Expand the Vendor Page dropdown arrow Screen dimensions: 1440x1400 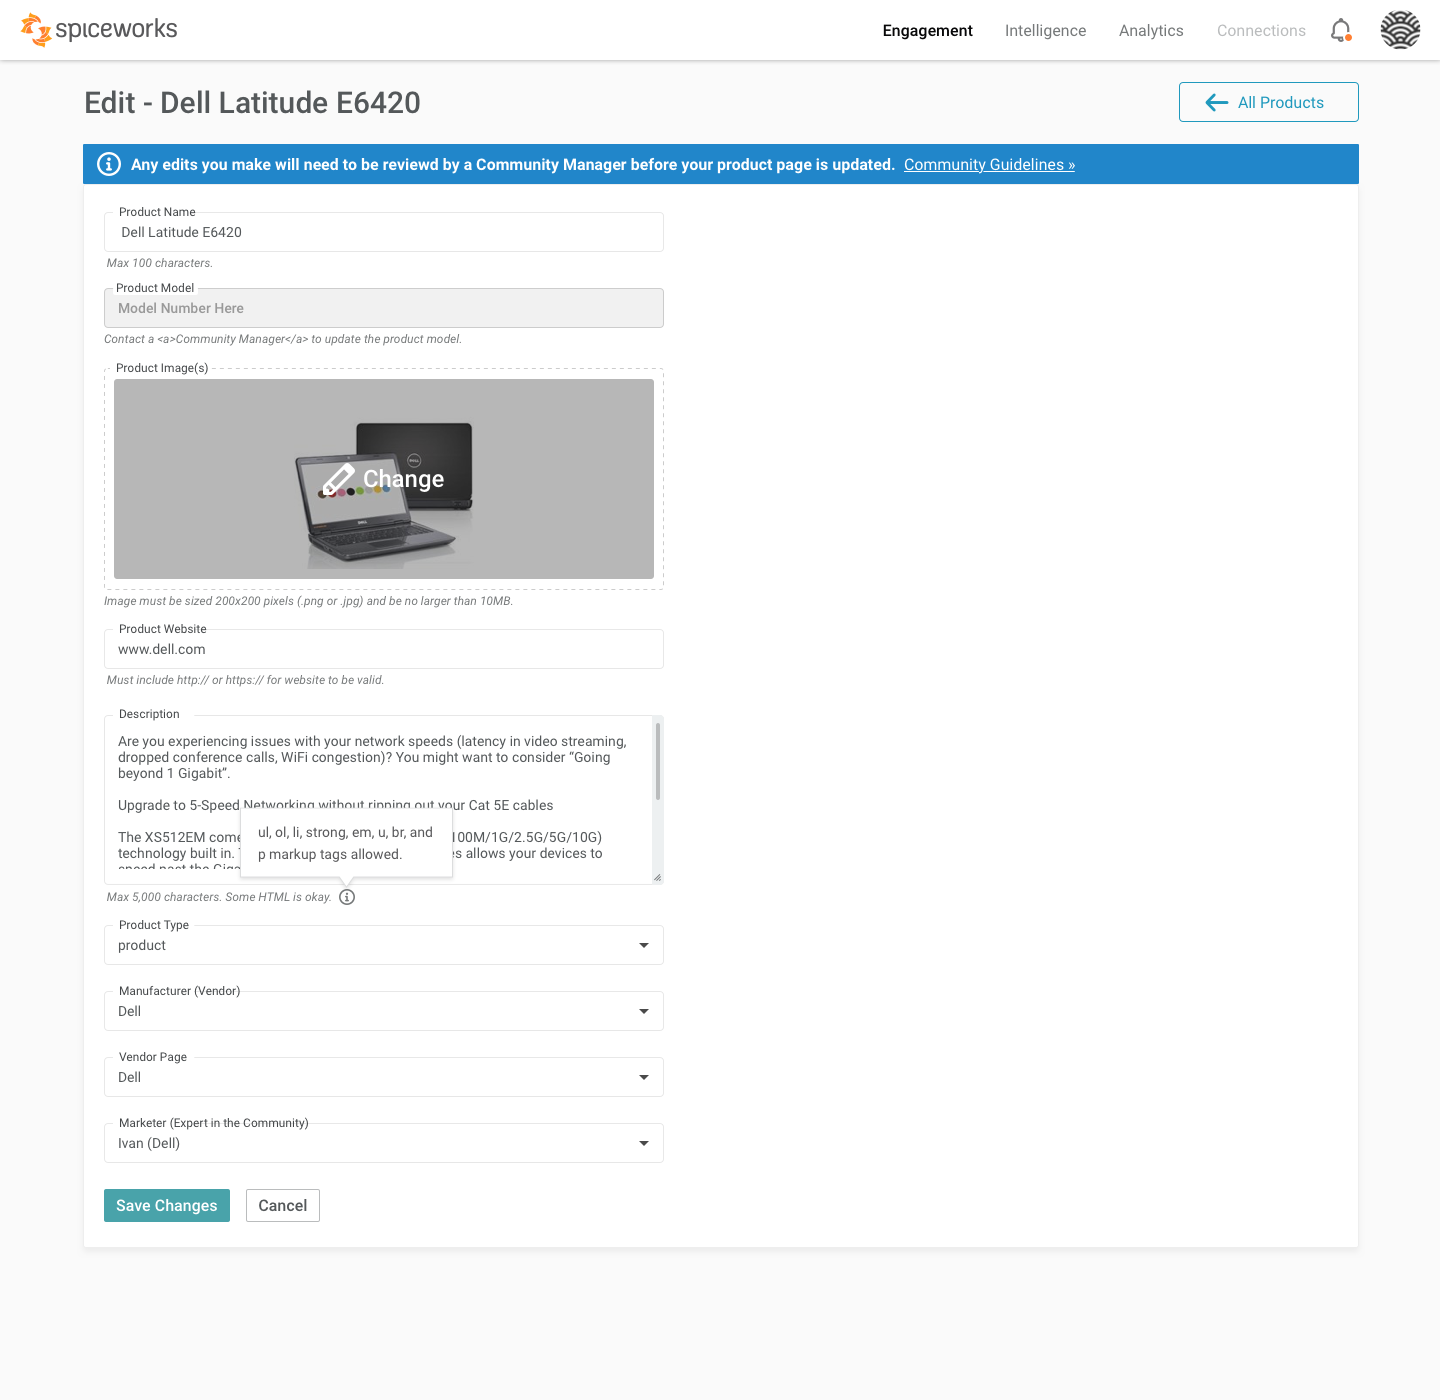tap(644, 1077)
